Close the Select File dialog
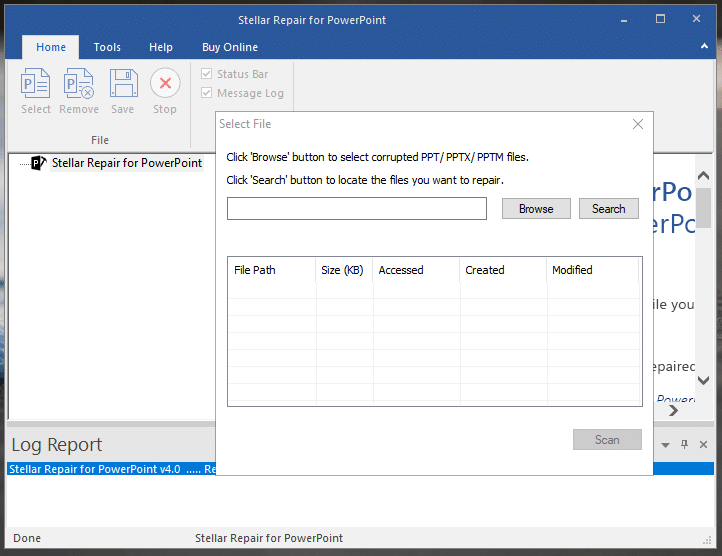This screenshot has width=722, height=556. tap(638, 124)
